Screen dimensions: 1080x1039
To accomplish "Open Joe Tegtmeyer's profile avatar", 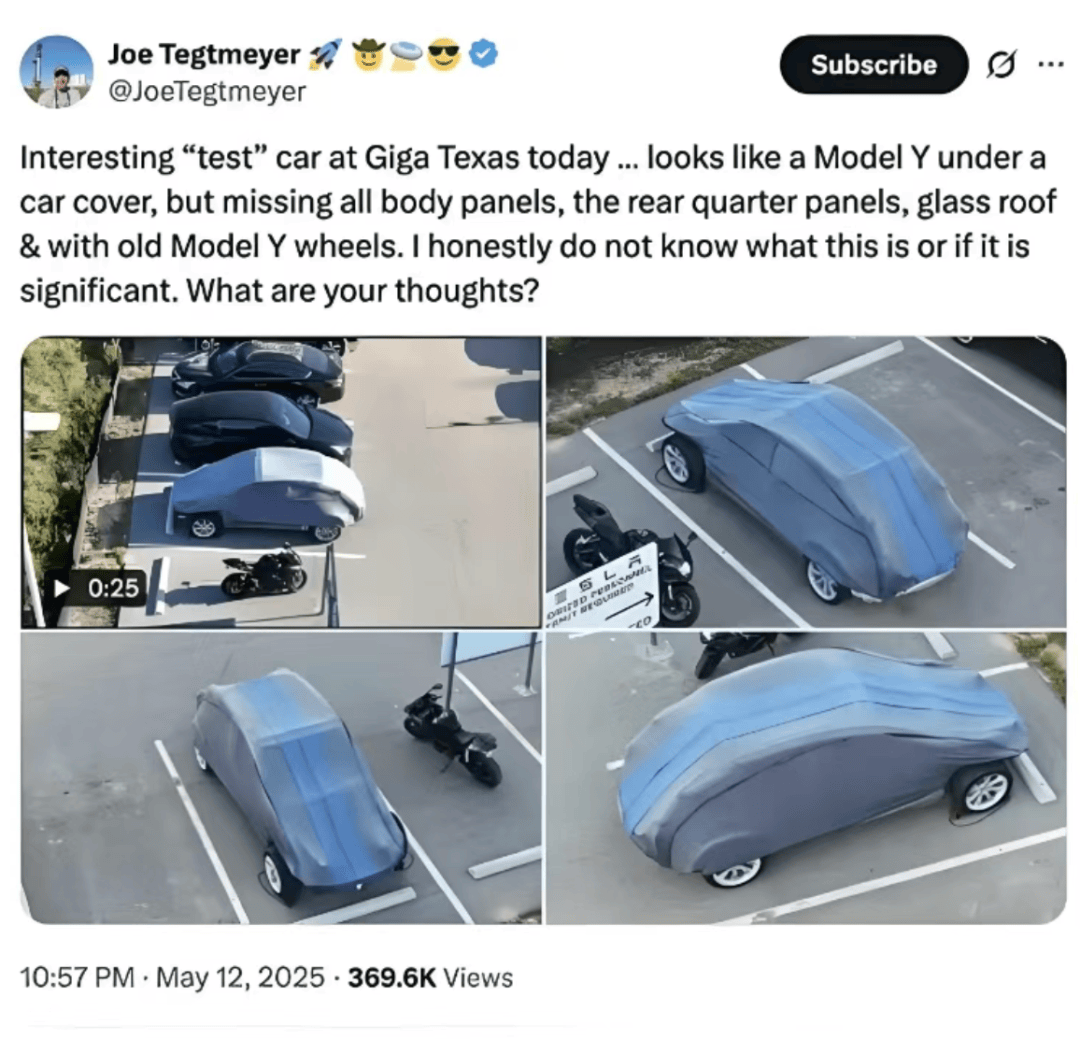I will [56, 72].
